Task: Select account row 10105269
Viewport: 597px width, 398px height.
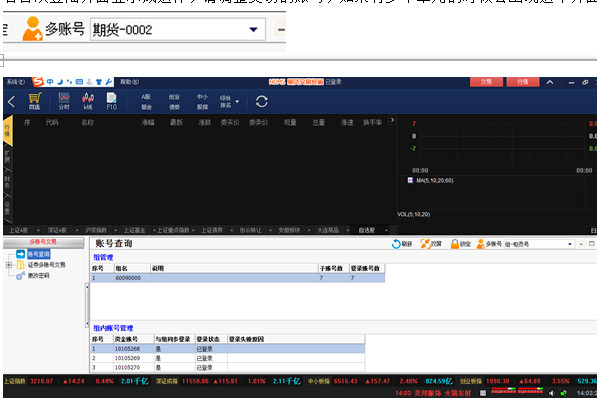Action: (x=228, y=358)
